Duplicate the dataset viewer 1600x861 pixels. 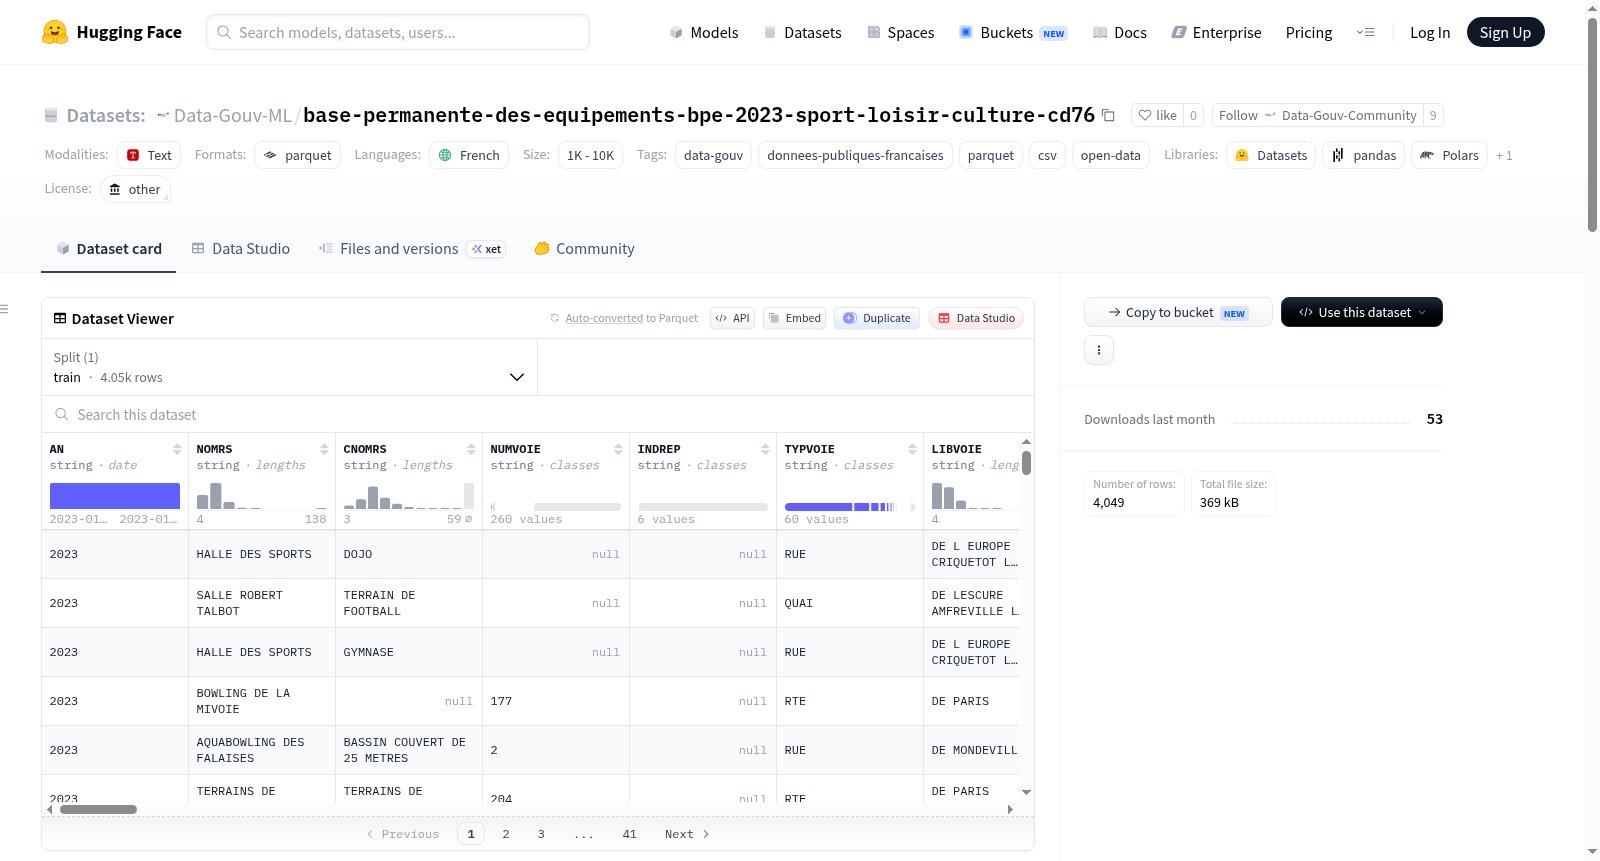pos(877,318)
